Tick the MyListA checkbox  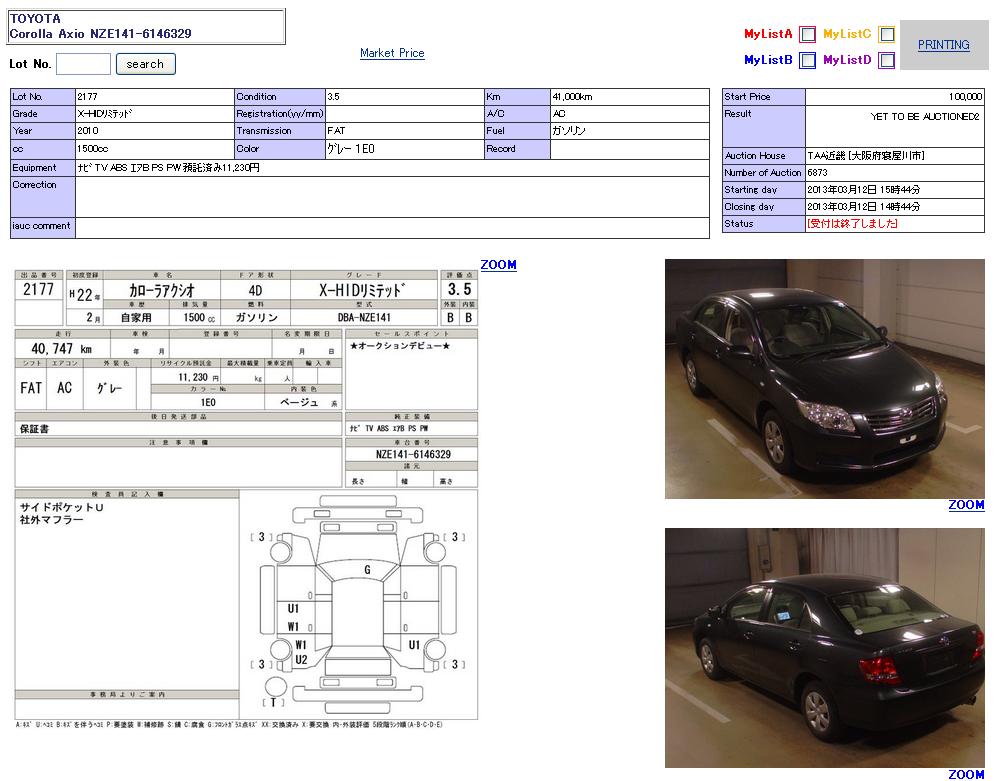(807, 34)
